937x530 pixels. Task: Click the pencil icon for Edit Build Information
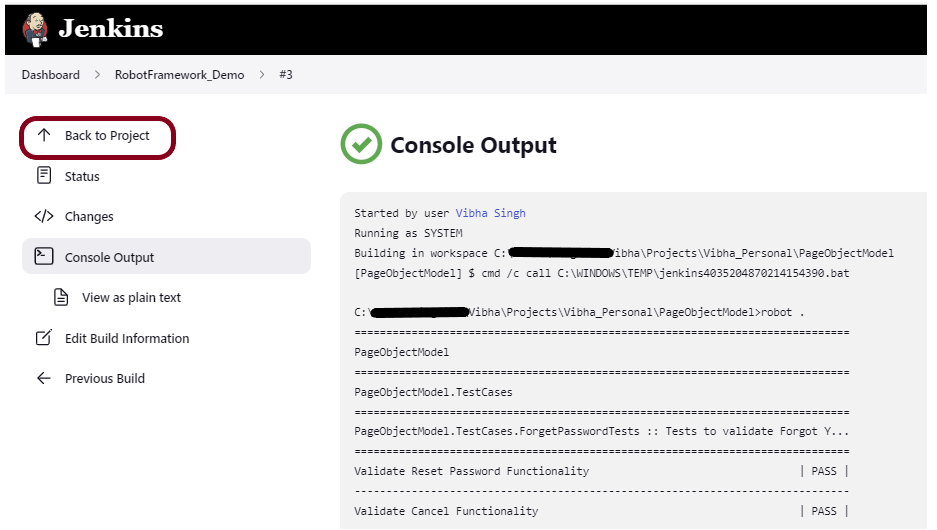pyautogui.click(x=43, y=338)
